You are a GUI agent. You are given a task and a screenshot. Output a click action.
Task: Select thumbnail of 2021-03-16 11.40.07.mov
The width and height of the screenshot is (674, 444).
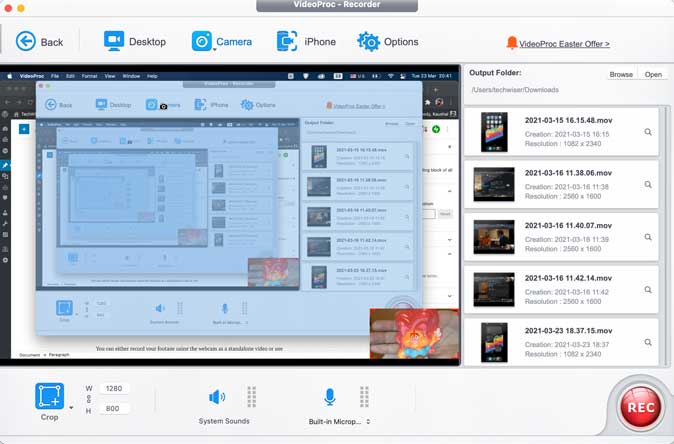click(494, 237)
